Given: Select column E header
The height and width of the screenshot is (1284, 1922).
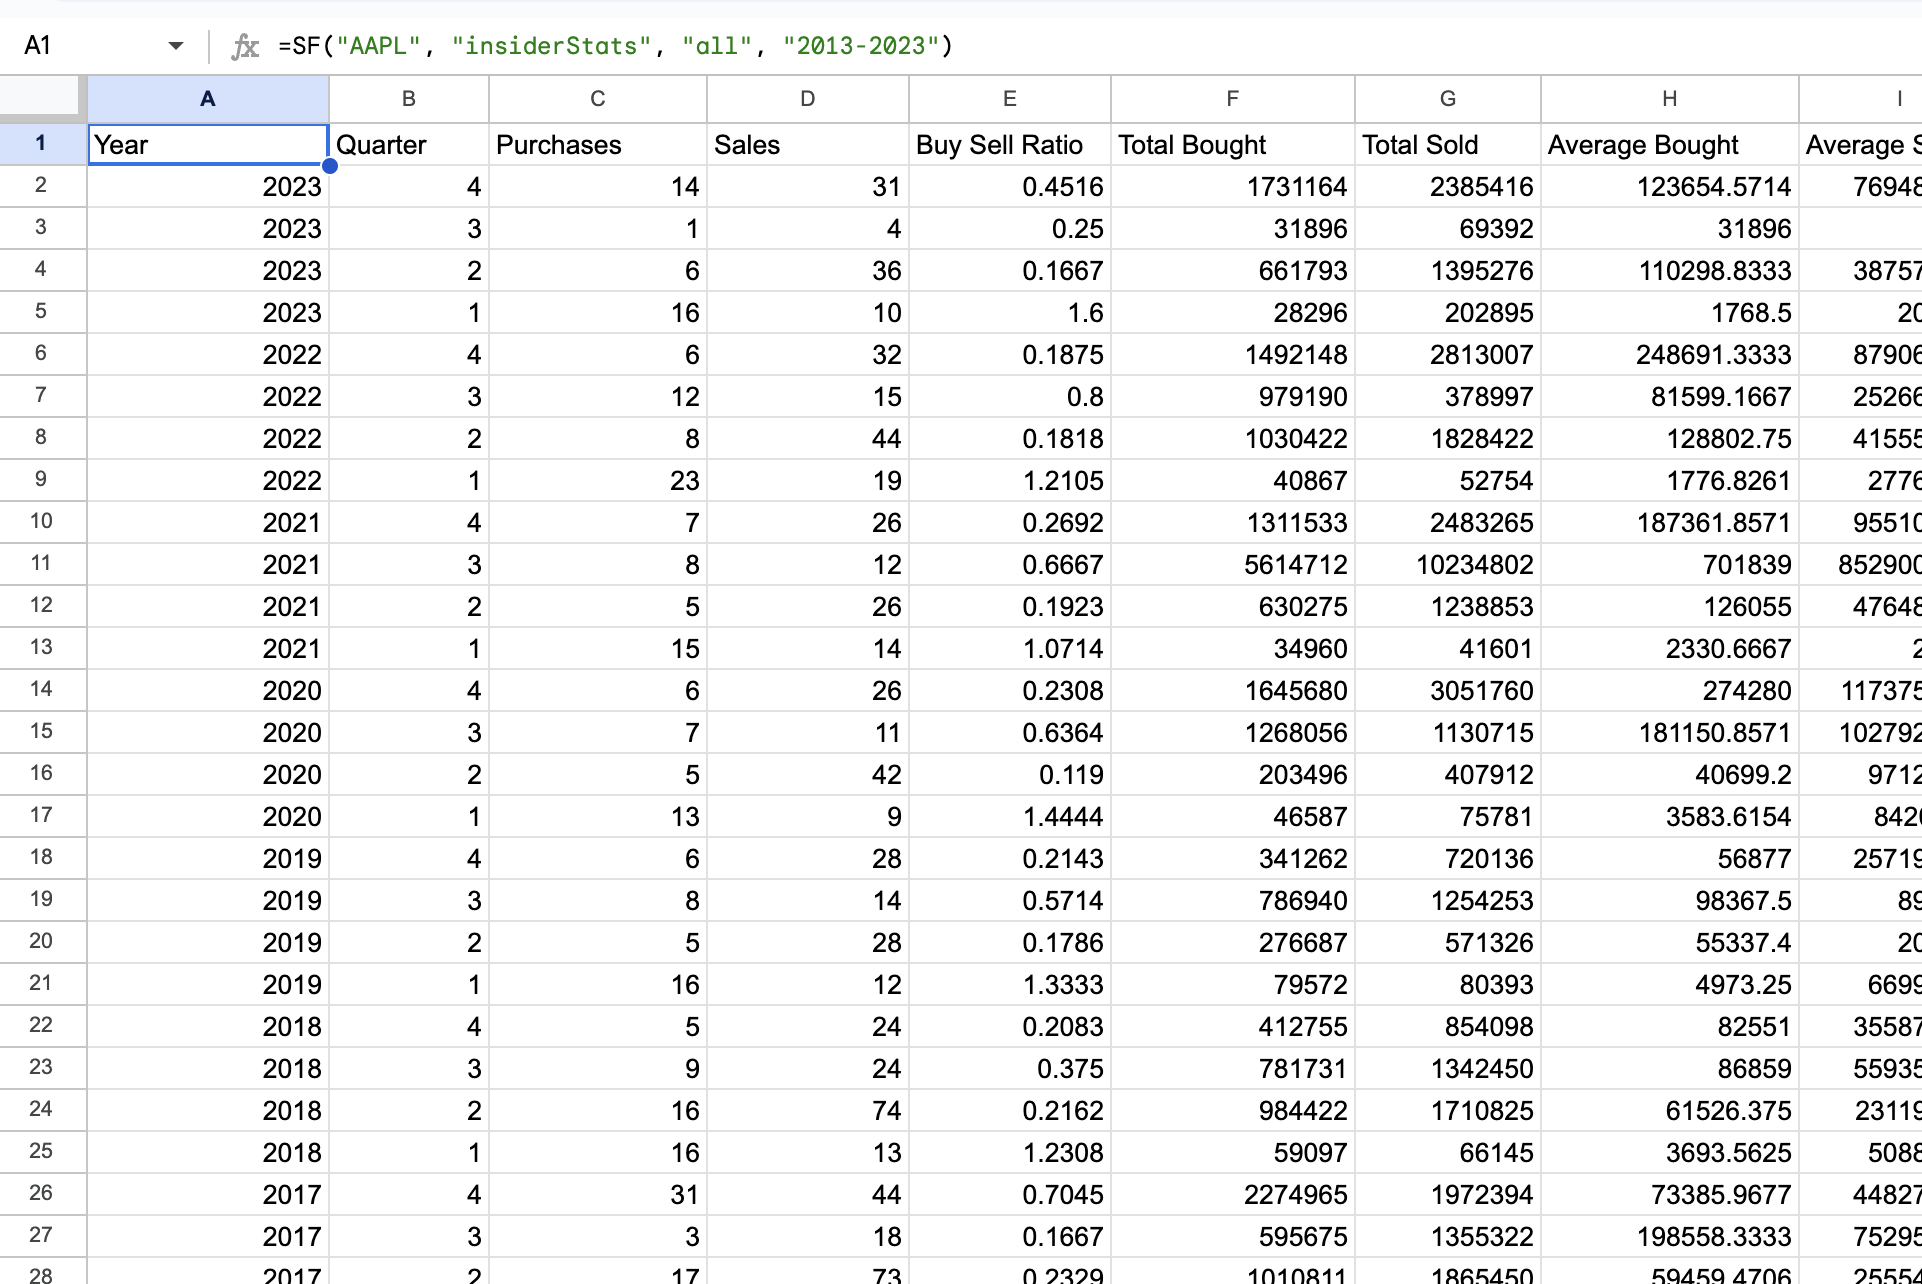Looking at the screenshot, I should tap(1008, 98).
